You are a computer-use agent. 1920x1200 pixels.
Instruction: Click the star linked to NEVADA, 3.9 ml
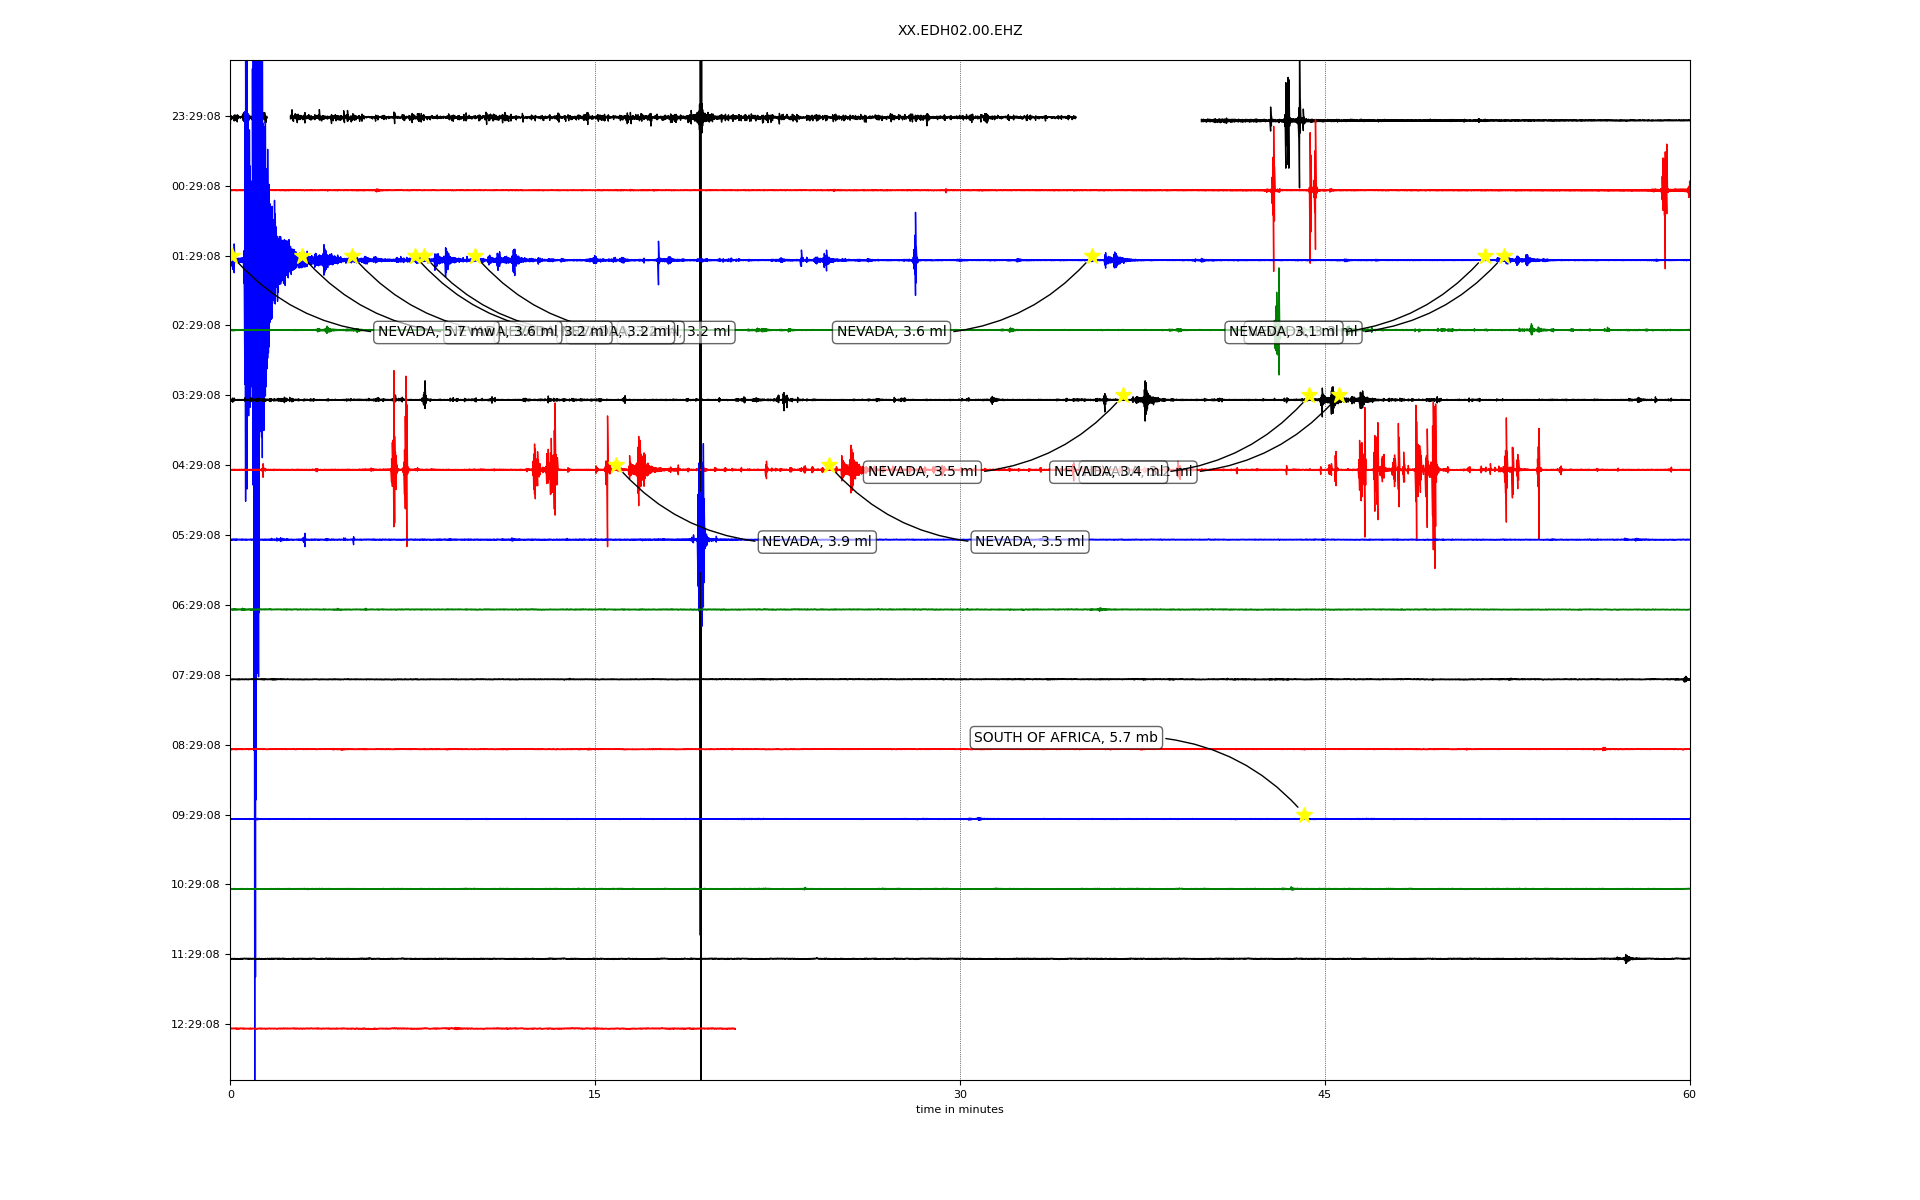(x=616, y=465)
